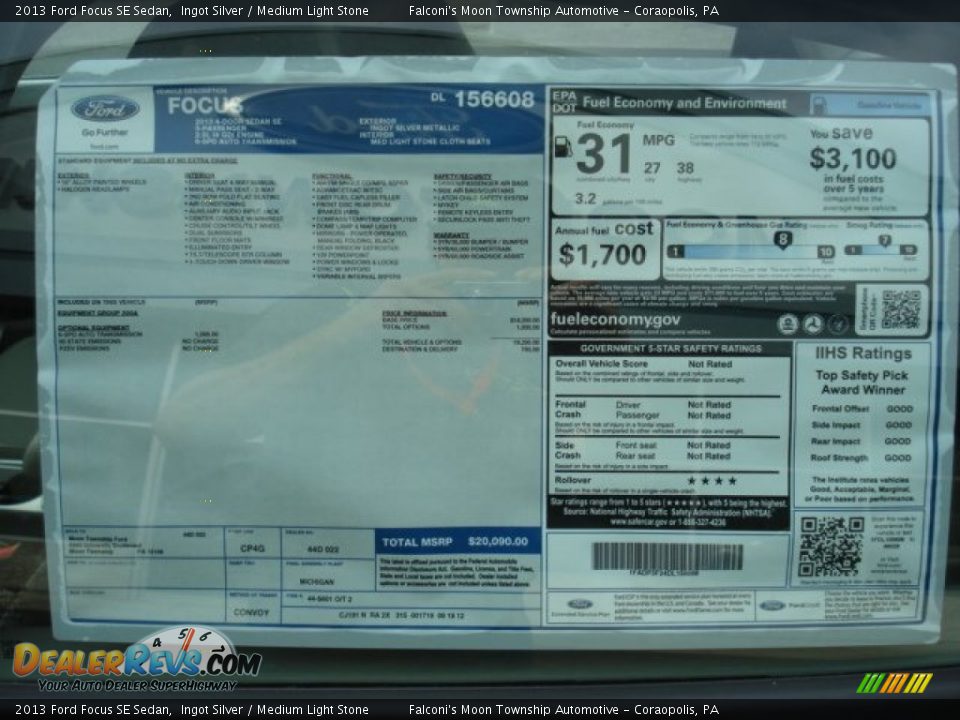
Task: Click the pointer on the Greenhouse Gas rating scale
Action: tap(783, 238)
